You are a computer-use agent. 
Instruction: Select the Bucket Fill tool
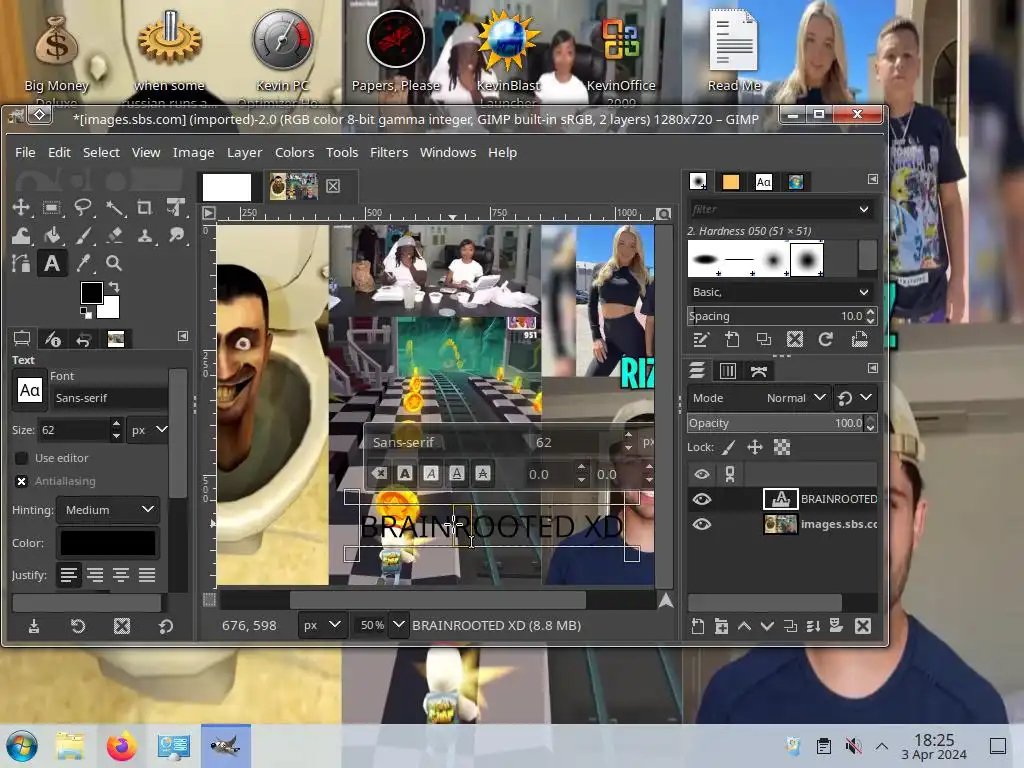52,236
